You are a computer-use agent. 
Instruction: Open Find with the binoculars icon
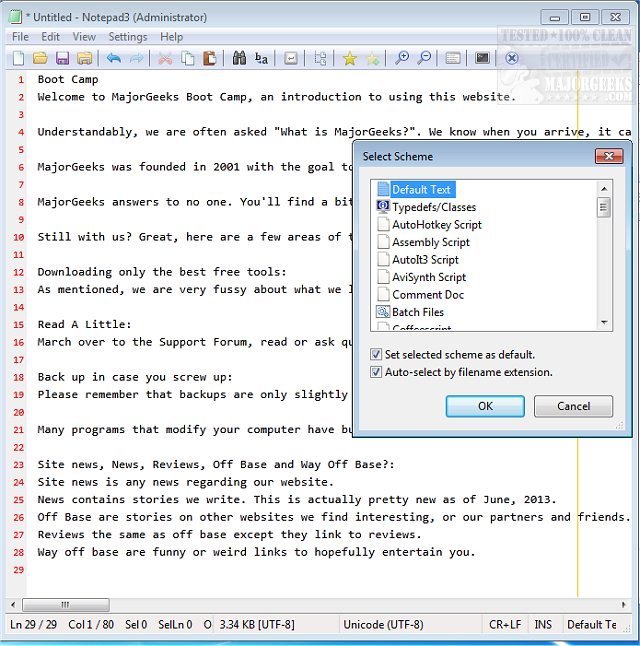pyautogui.click(x=239, y=59)
